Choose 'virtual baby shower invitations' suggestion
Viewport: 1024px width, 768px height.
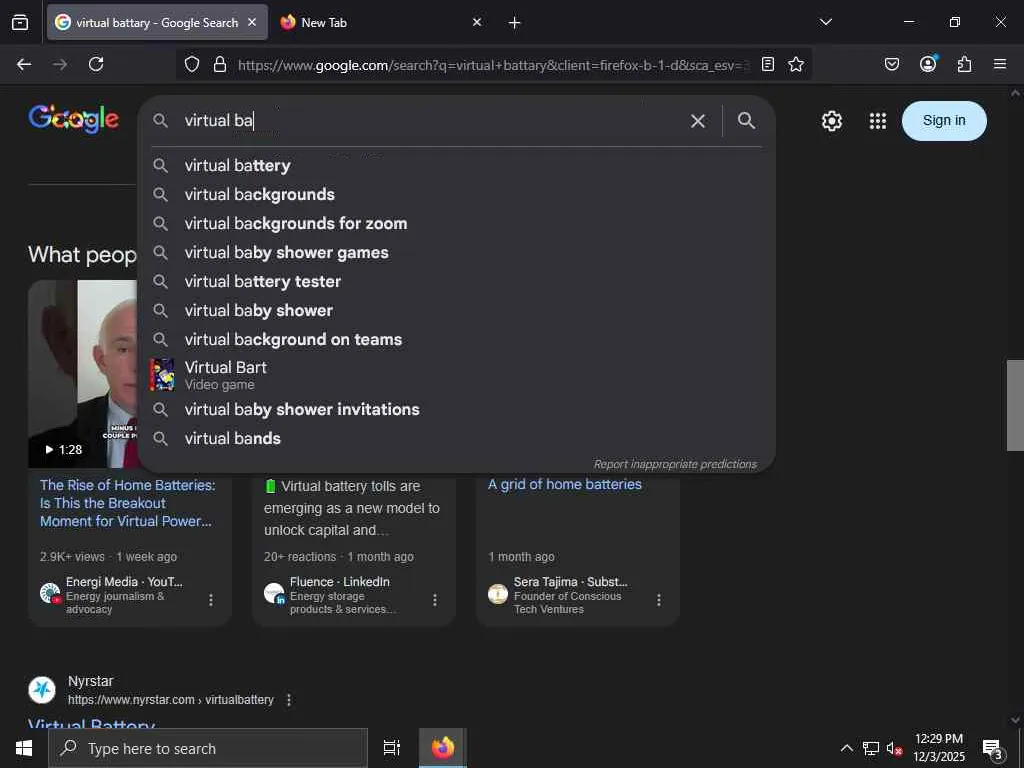pos(456,409)
